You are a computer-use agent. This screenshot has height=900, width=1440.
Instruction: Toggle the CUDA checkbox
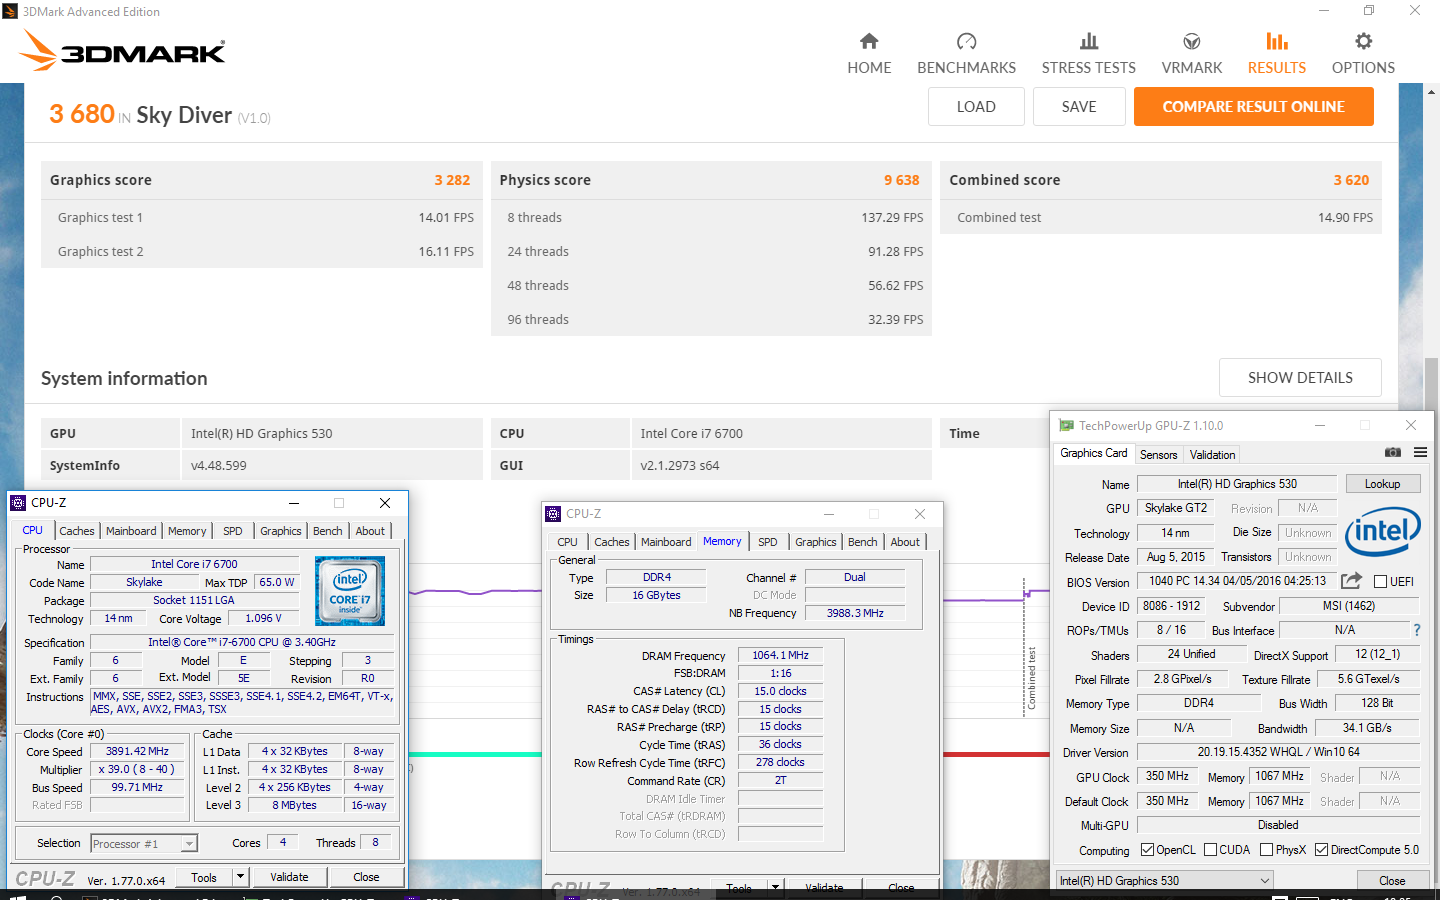[x=1210, y=850]
